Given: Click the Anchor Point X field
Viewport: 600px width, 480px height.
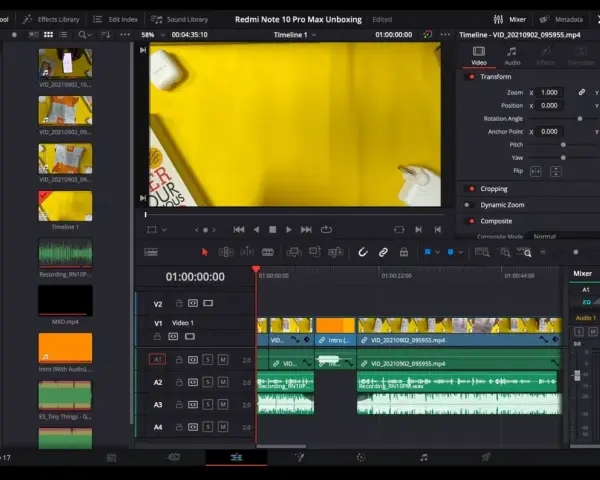Looking at the screenshot, I should pos(549,132).
